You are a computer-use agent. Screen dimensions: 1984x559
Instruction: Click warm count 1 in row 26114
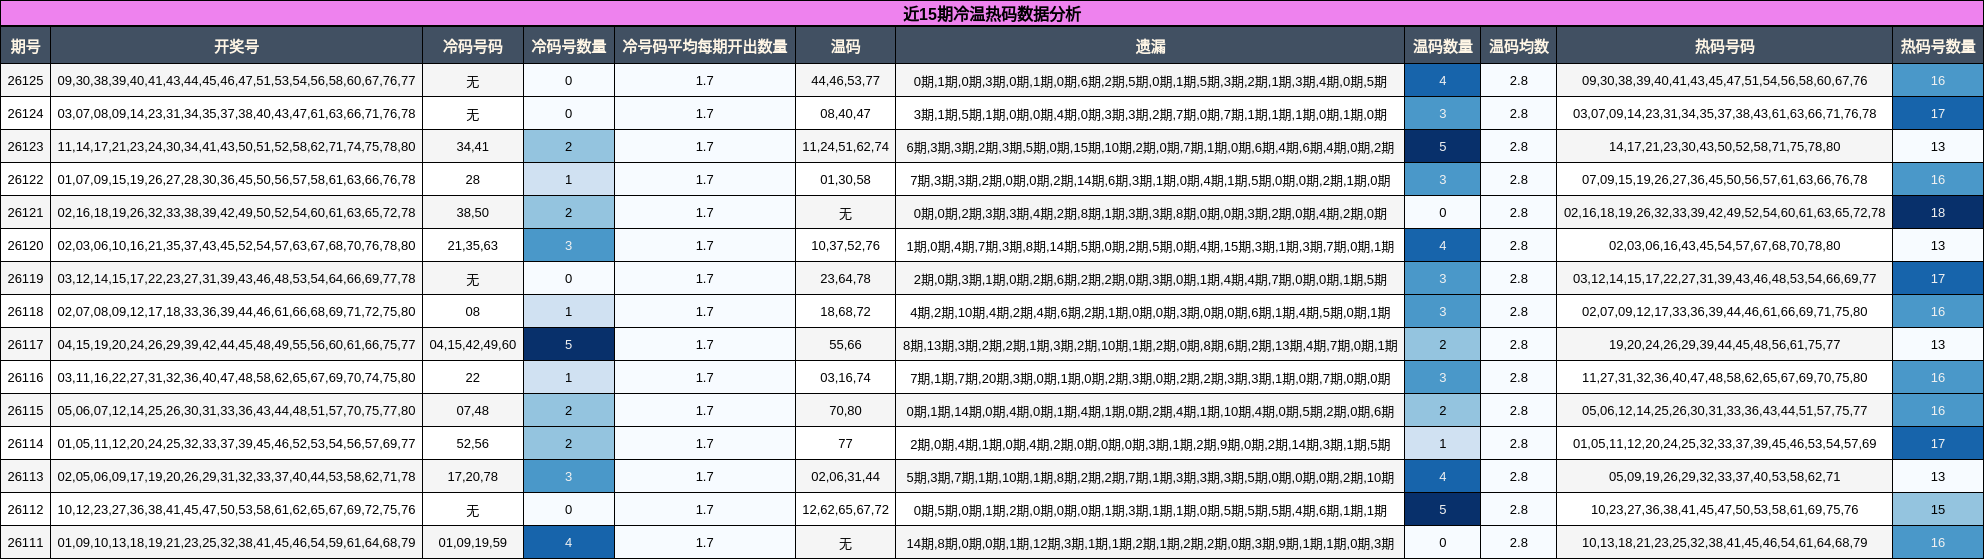(x=1442, y=444)
